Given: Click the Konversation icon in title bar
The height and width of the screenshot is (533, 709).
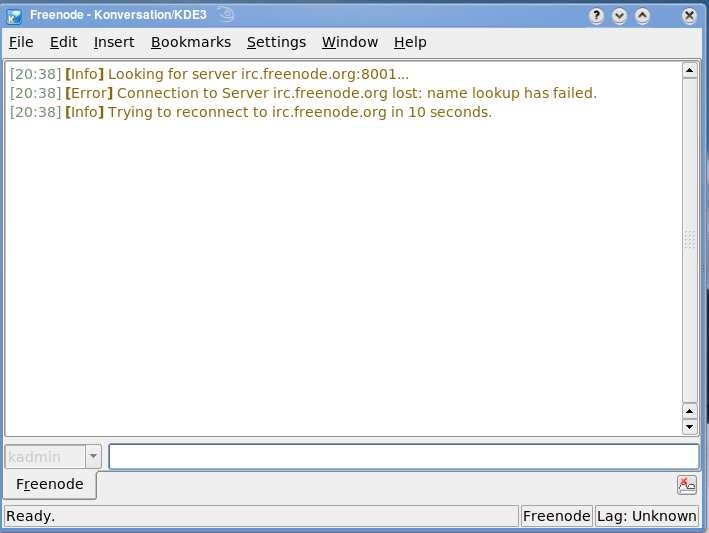Looking at the screenshot, I should (14, 16).
